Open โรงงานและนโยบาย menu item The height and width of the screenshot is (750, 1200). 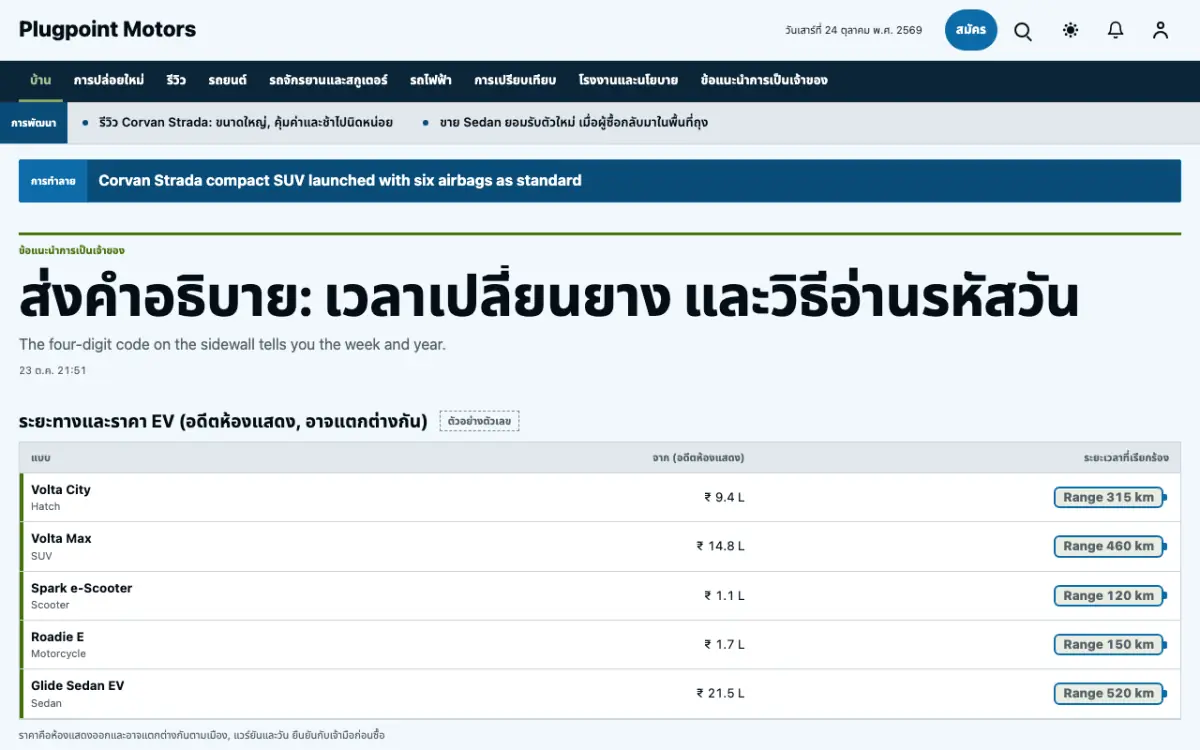[628, 80]
